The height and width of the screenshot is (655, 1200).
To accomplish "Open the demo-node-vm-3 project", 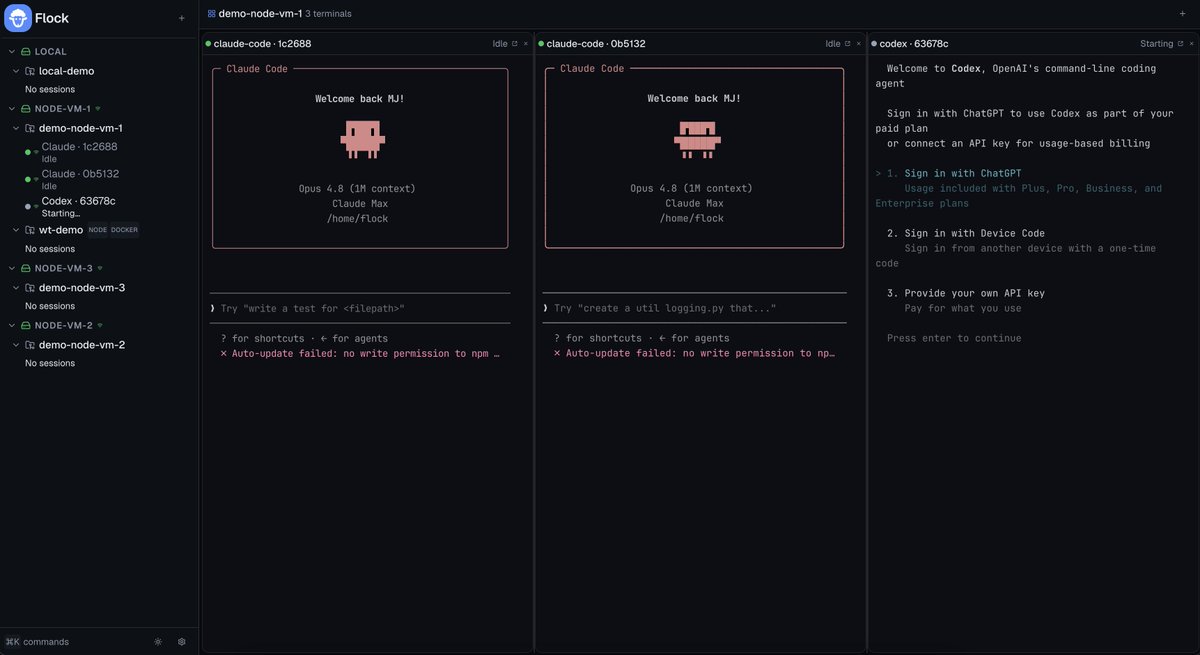I will 82,288.
